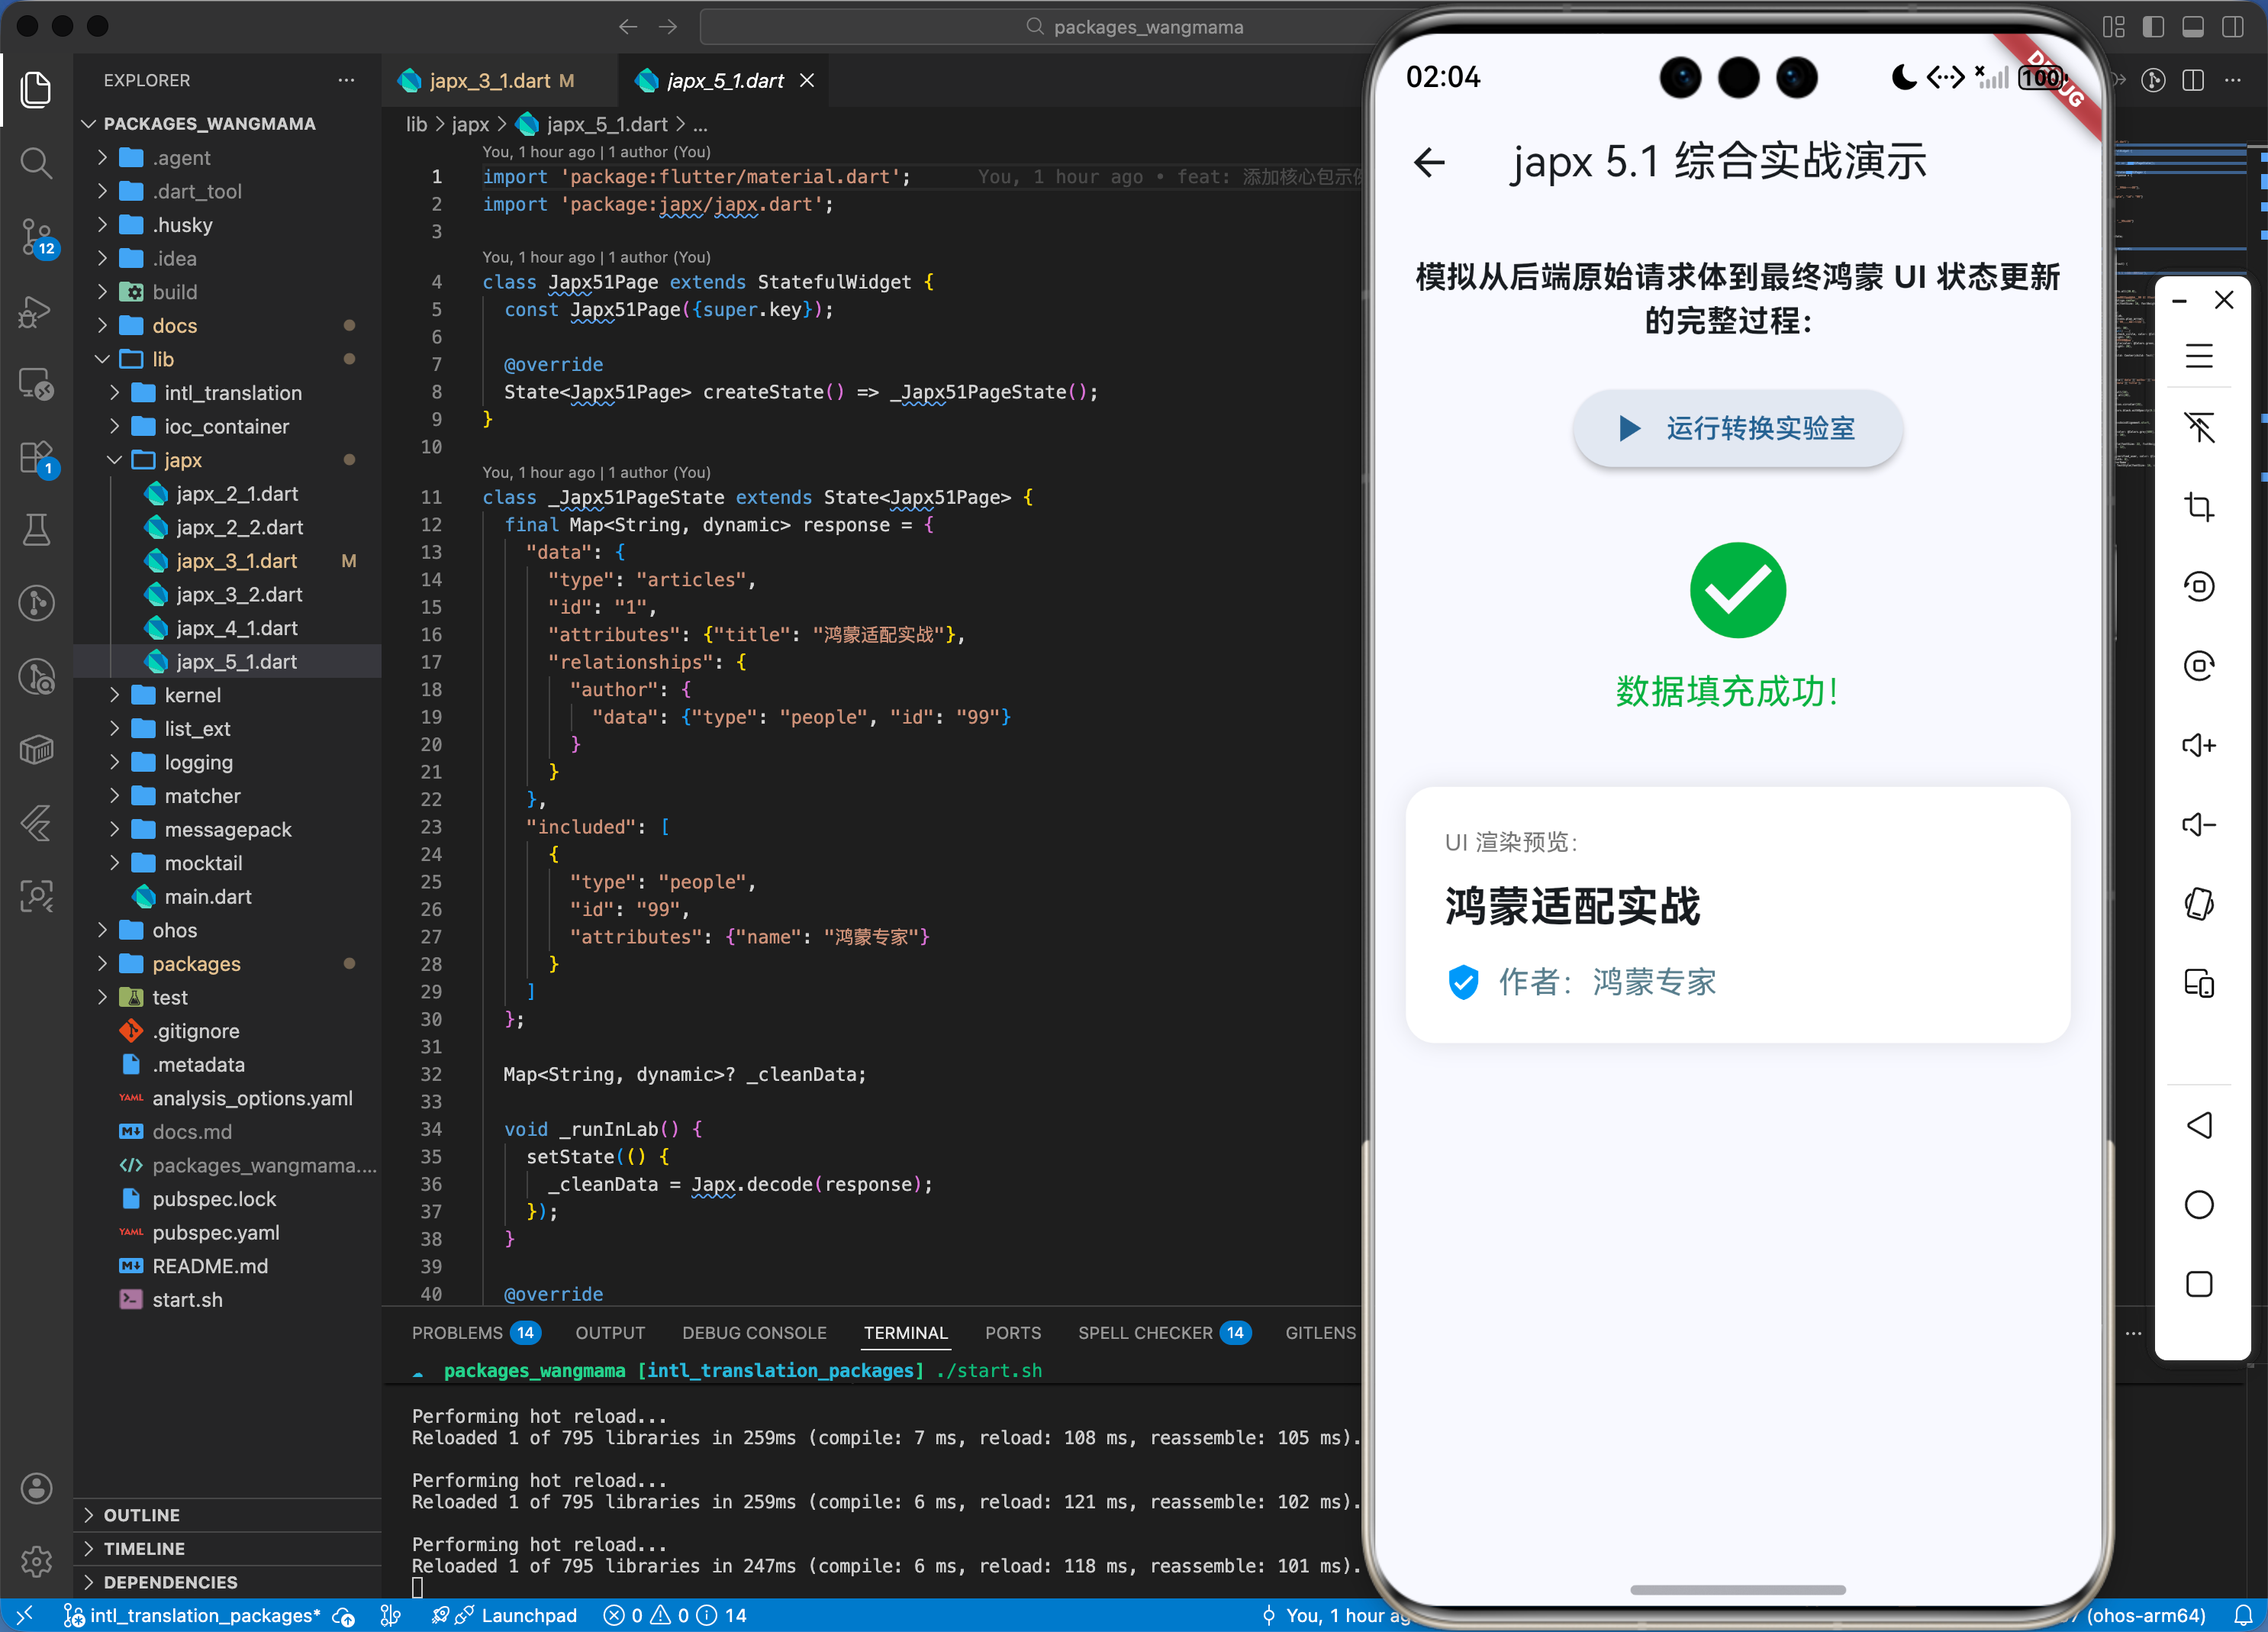2268x1632 pixels.
Task: Toggle secondary sidebar layout icon
Action: pyautogui.click(x=2232, y=27)
